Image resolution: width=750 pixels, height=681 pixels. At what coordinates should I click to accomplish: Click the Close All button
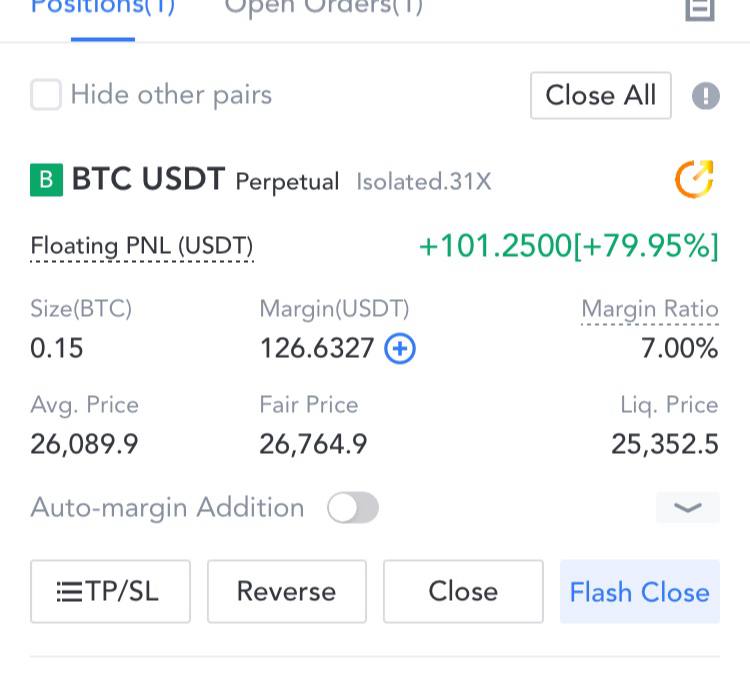(x=601, y=96)
